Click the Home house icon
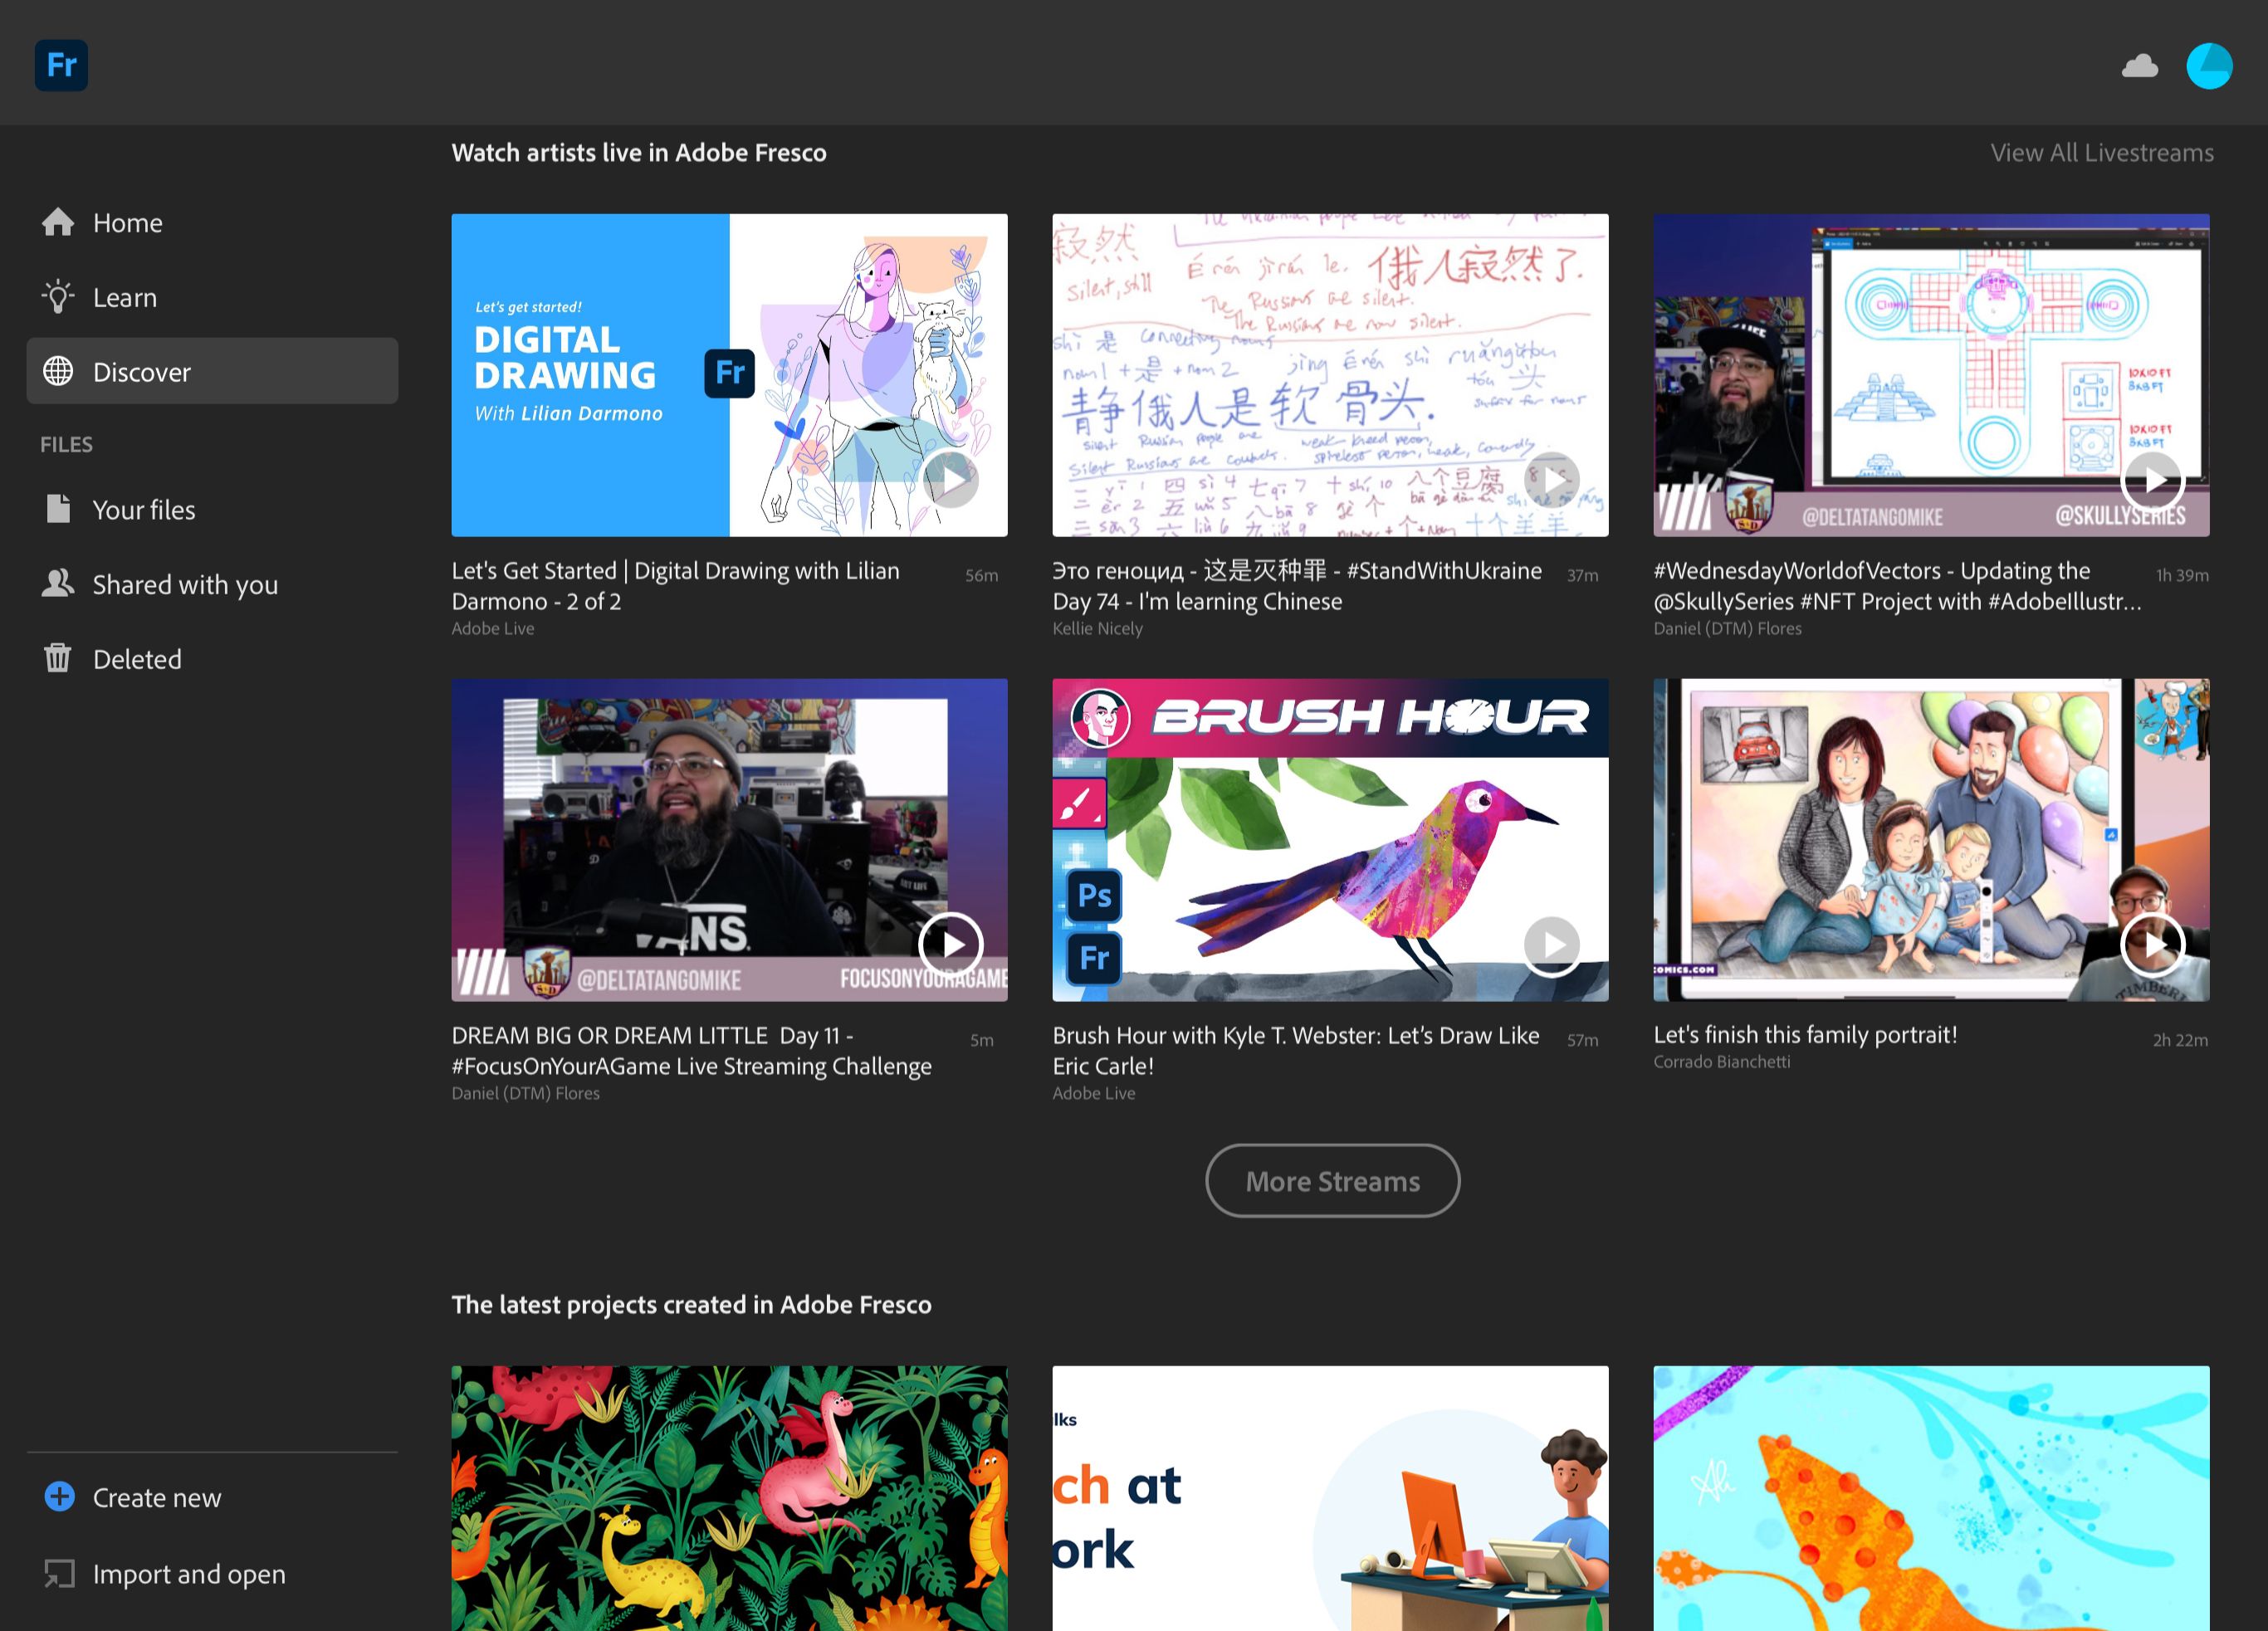Image resolution: width=2268 pixels, height=1631 pixels. click(58, 222)
